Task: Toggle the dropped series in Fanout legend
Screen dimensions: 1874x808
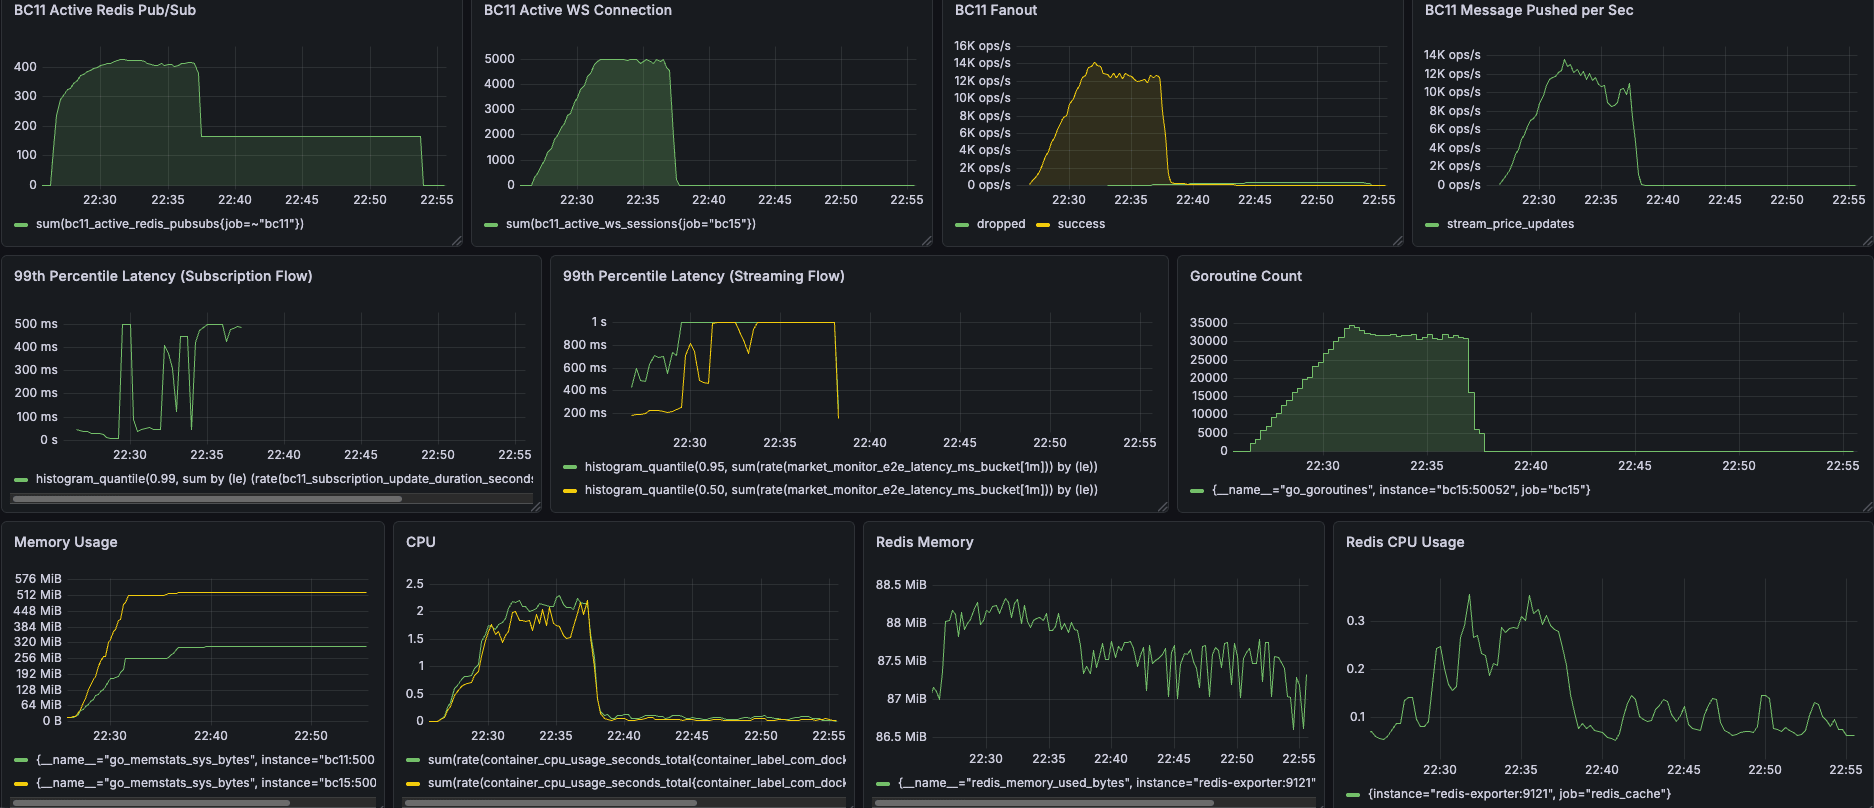Action: 1000,224
